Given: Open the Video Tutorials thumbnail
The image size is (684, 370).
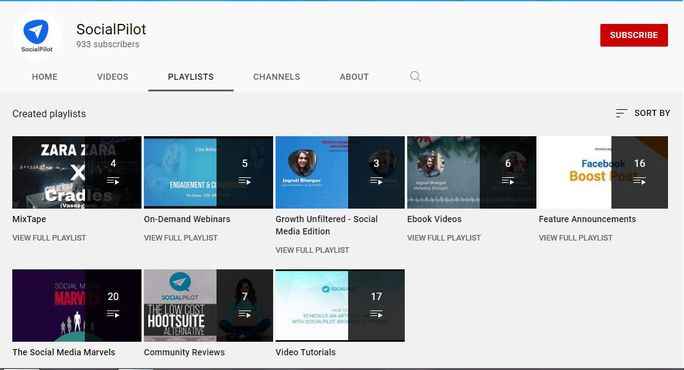Looking at the screenshot, I should coord(340,305).
